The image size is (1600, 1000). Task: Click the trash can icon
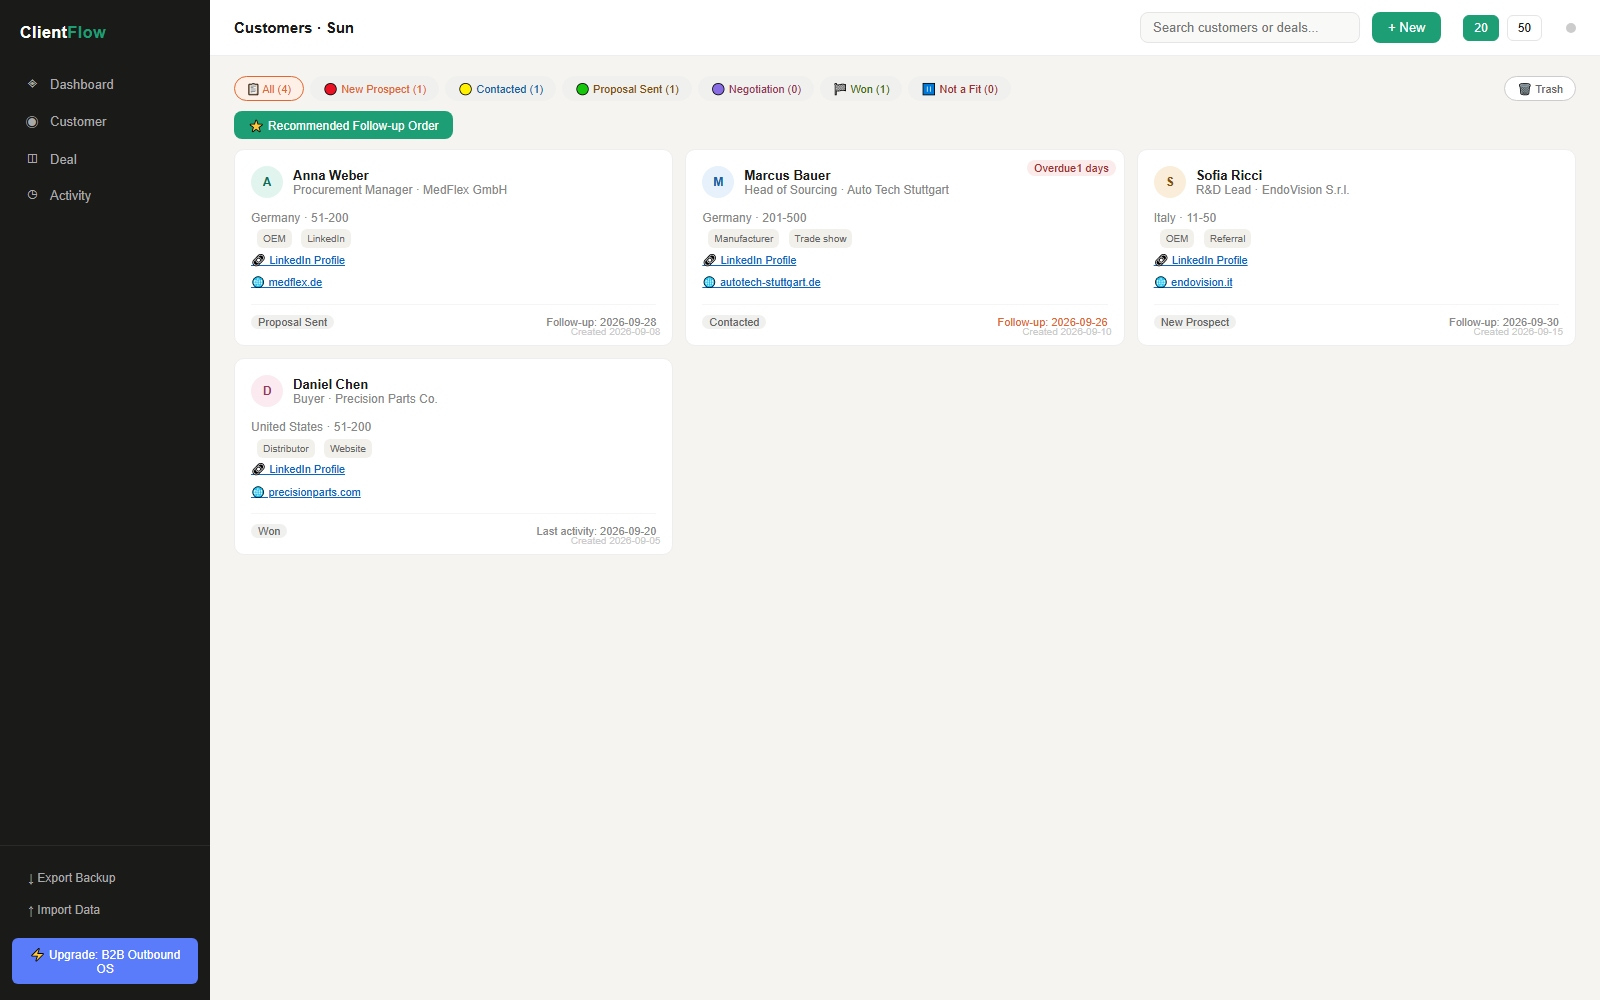click(x=1525, y=89)
